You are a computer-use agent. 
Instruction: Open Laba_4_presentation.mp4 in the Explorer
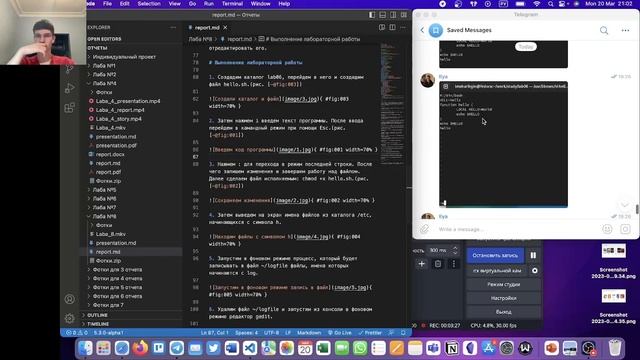(x=128, y=101)
